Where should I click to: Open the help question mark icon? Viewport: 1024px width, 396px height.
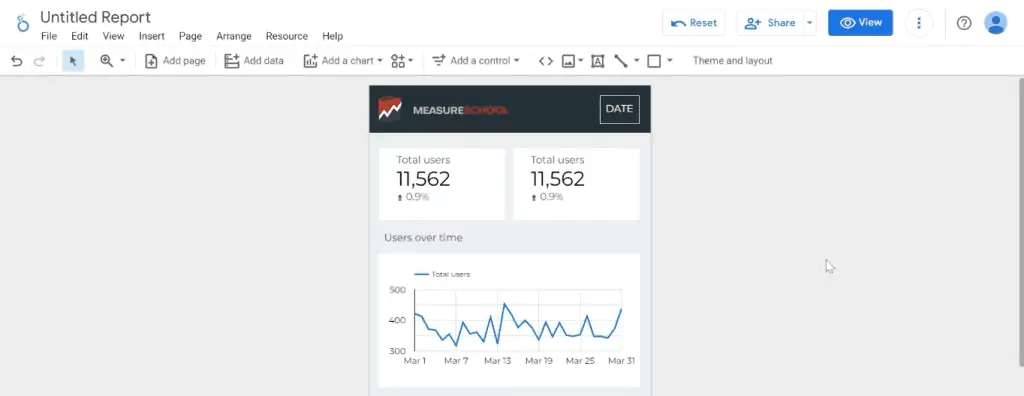pos(964,23)
